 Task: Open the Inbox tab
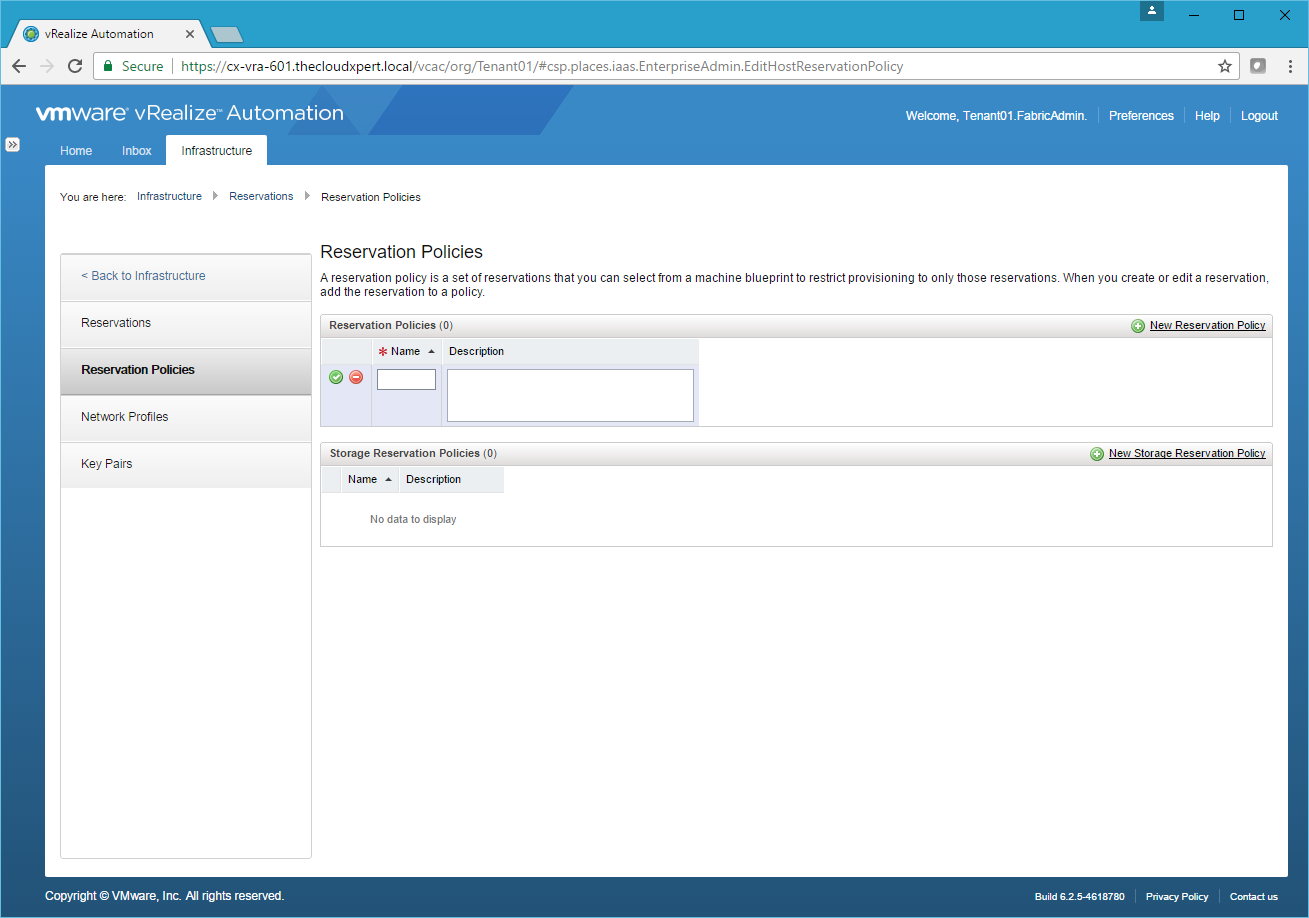[137, 151]
